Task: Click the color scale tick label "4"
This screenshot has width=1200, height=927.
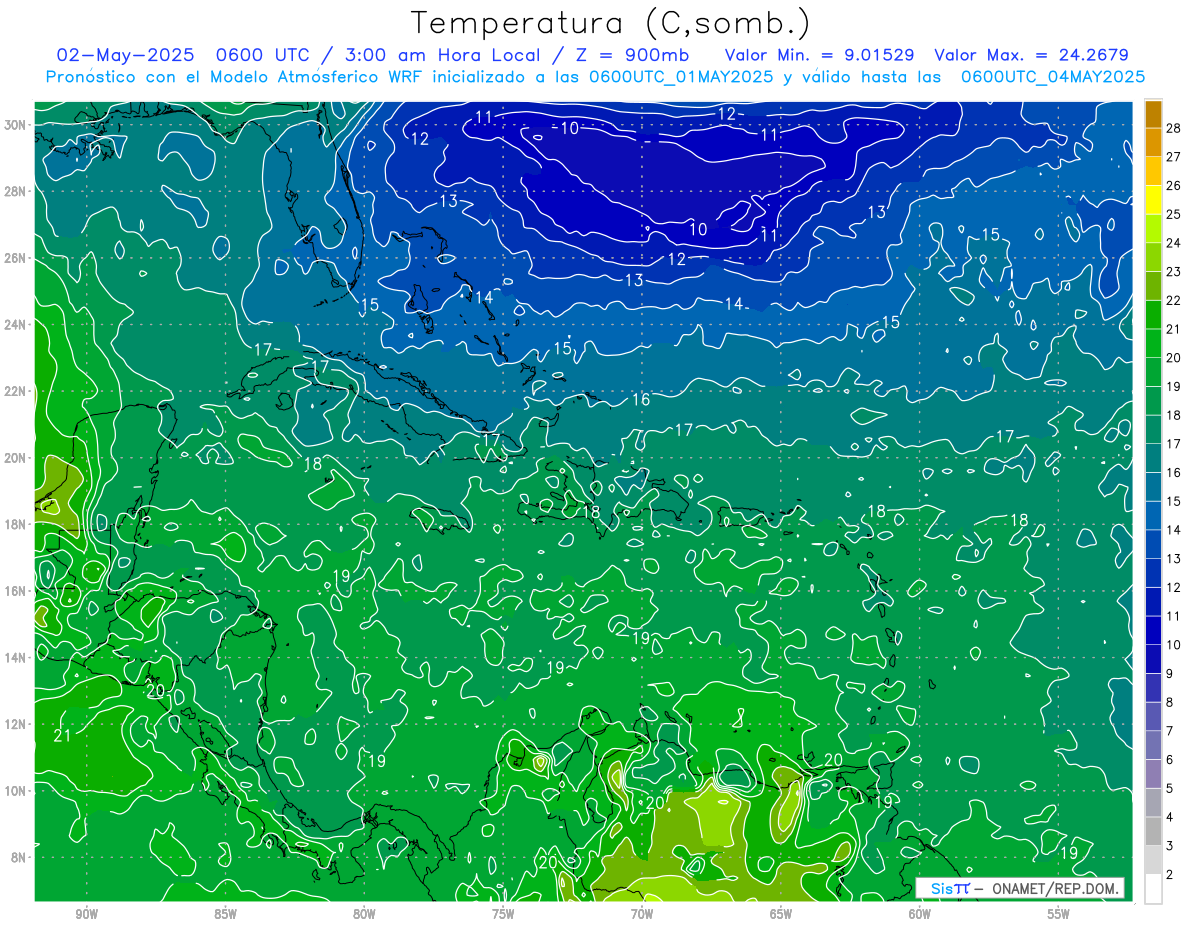Action: 1170,817
